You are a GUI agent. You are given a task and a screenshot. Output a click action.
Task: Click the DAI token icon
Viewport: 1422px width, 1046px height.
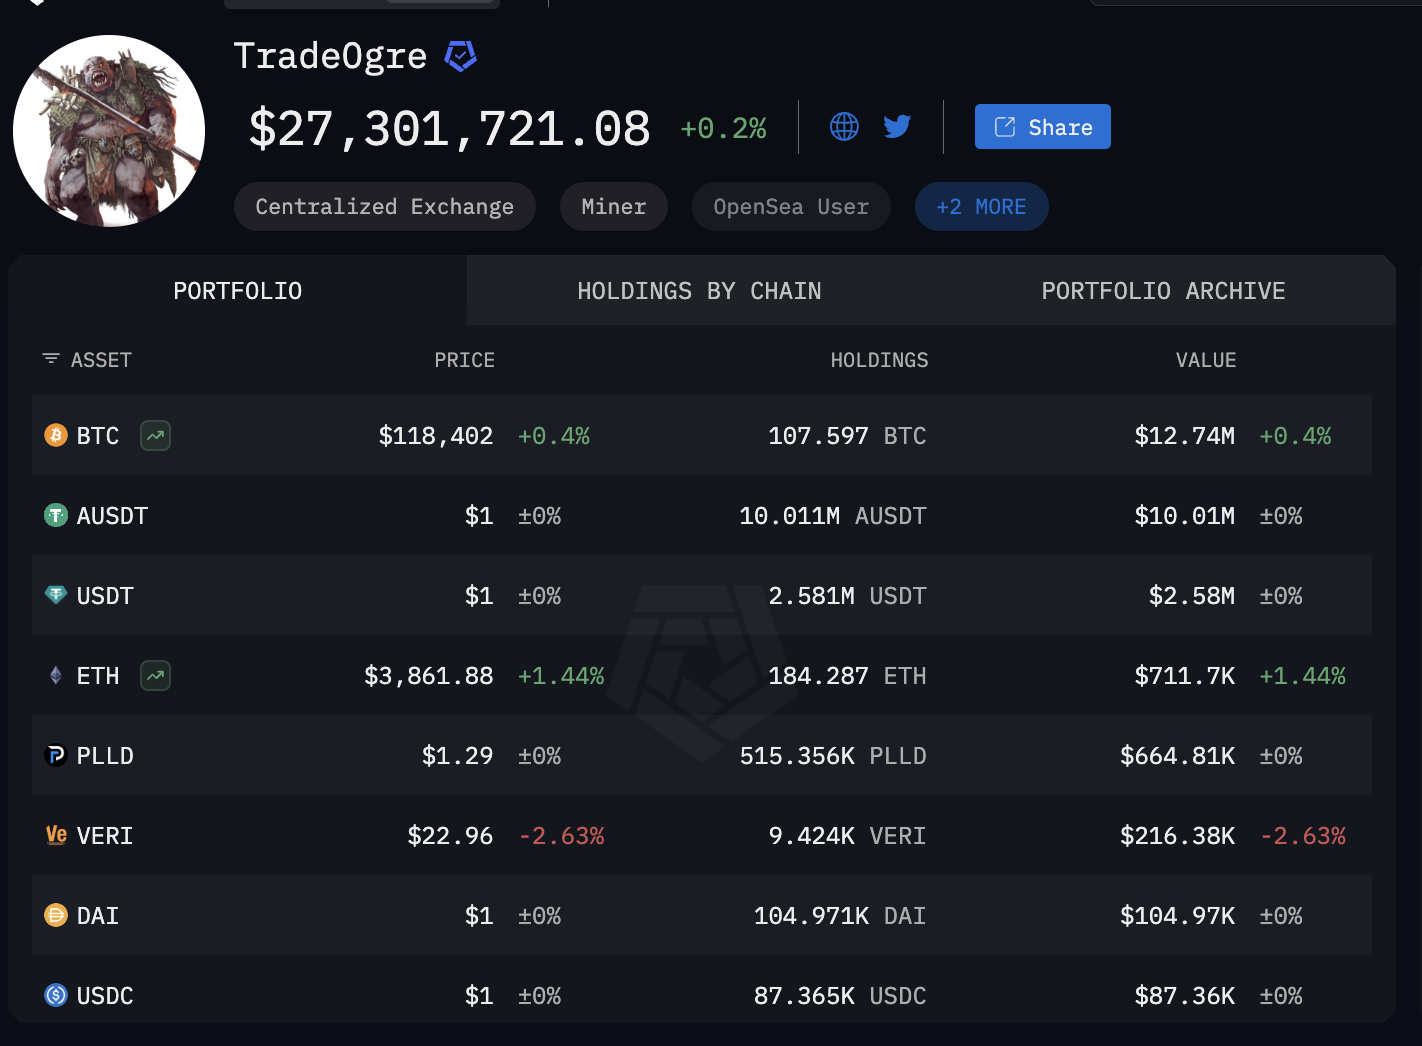56,915
